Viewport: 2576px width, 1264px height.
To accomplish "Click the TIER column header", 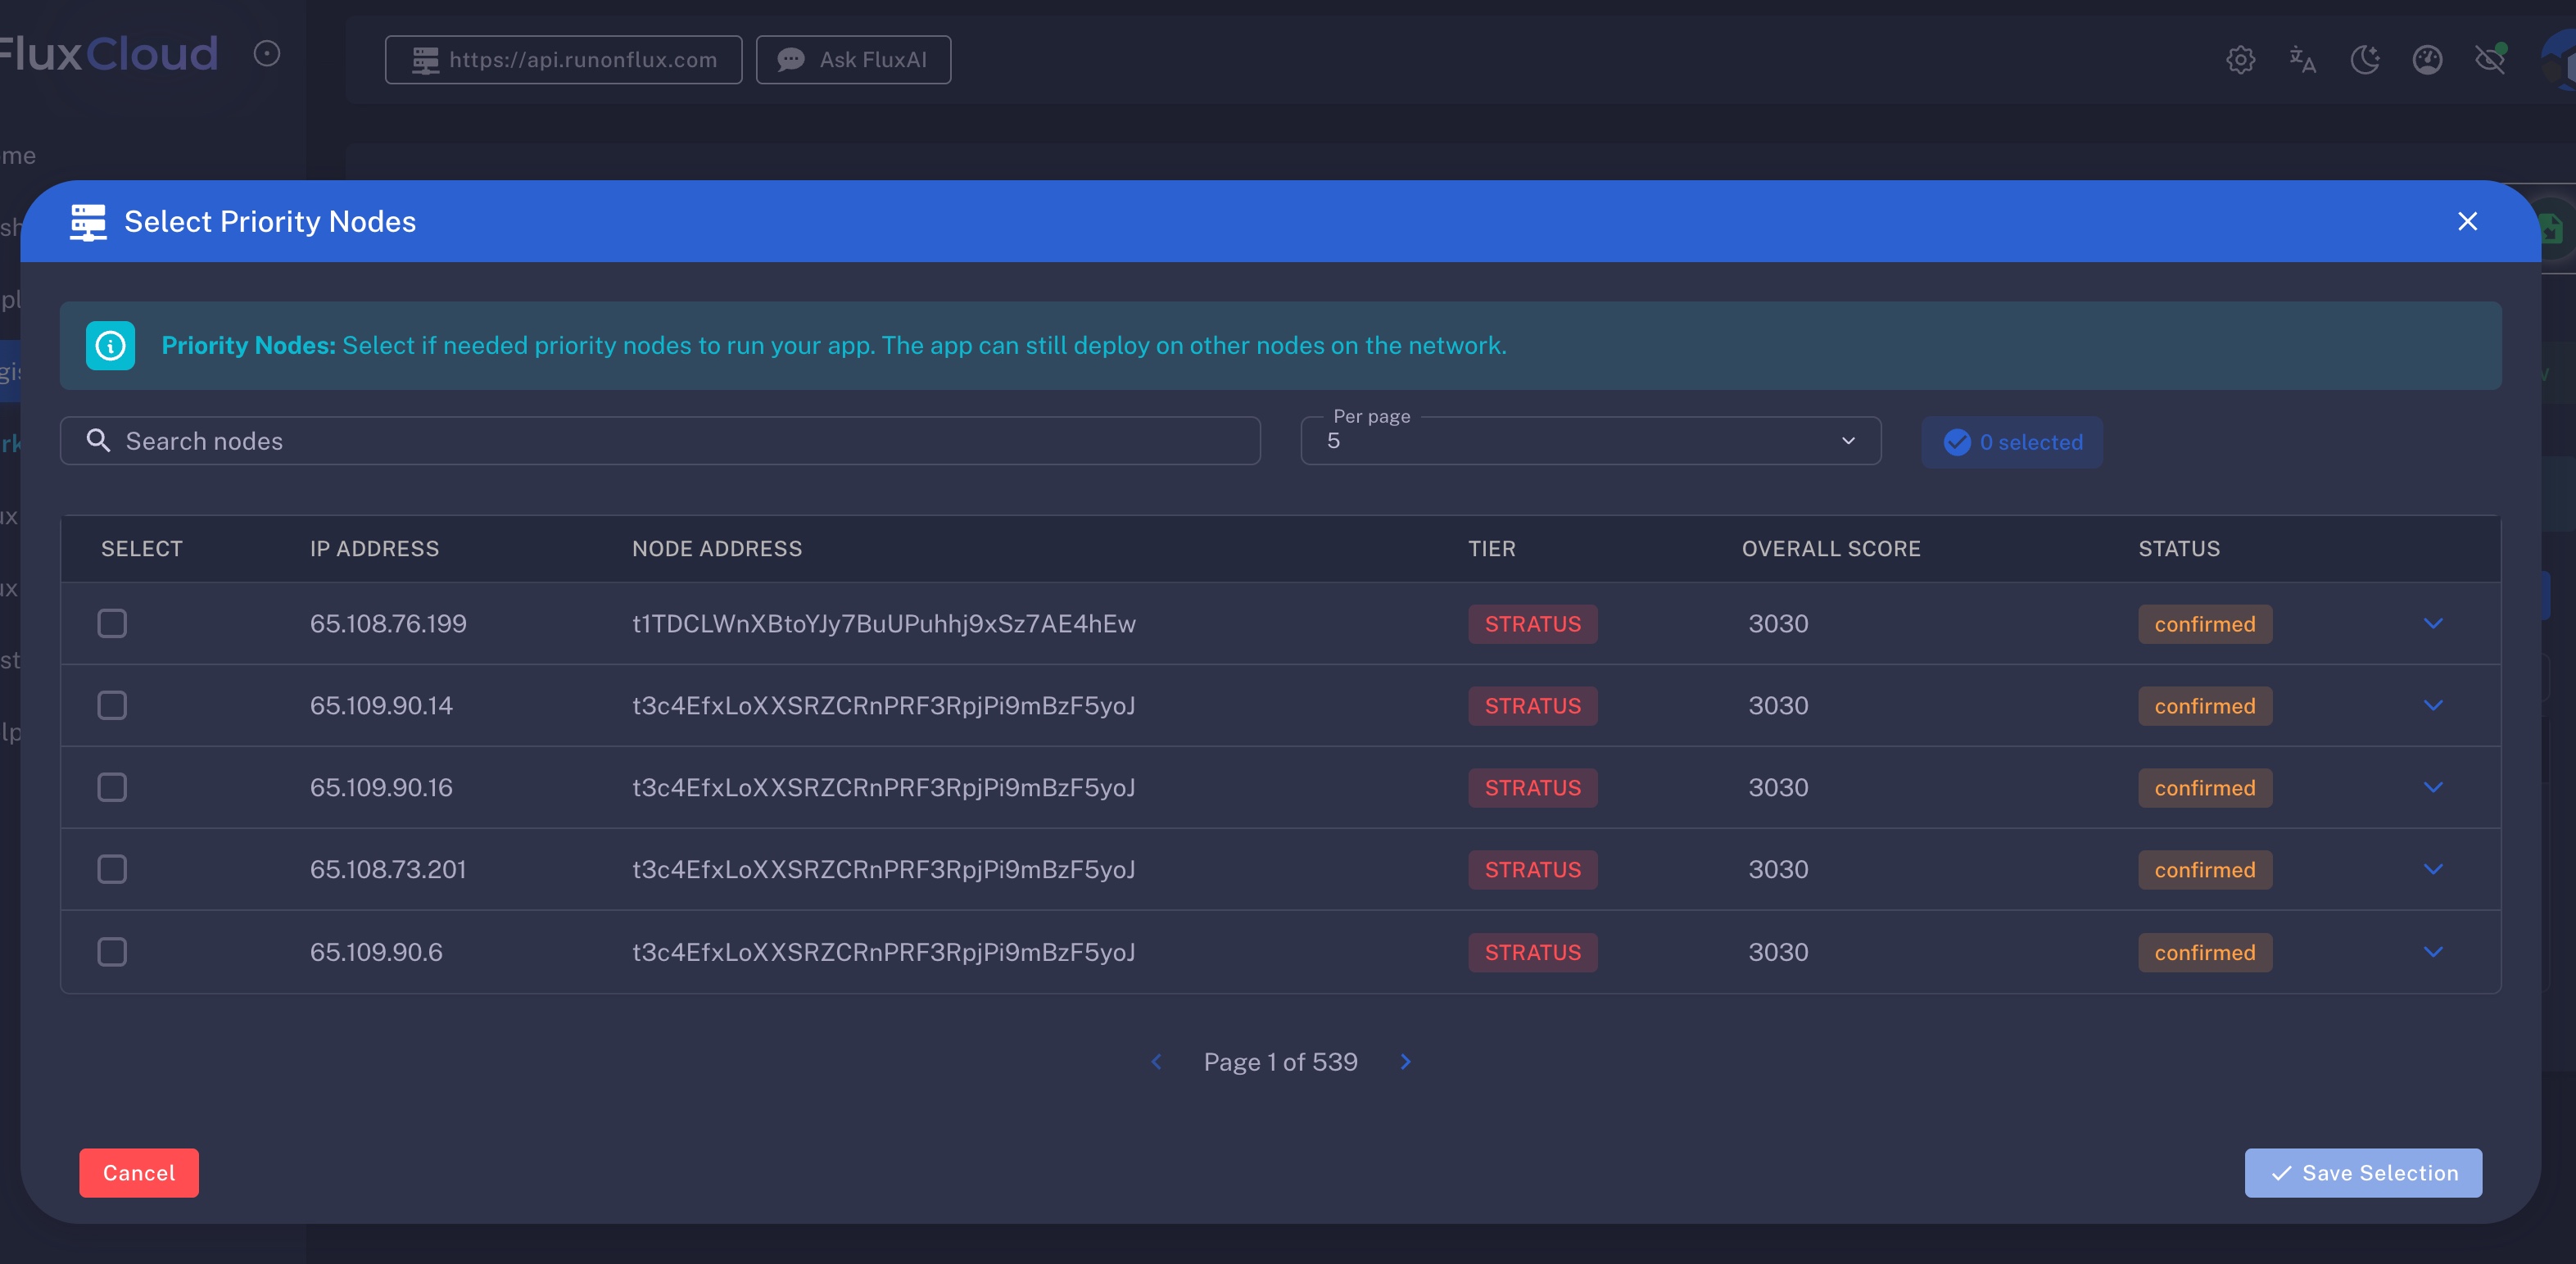I will coord(1491,549).
